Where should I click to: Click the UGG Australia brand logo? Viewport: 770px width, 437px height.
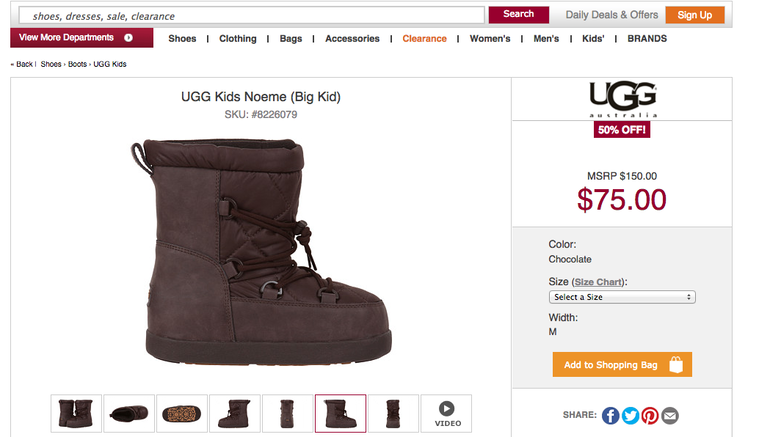tap(622, 100)
